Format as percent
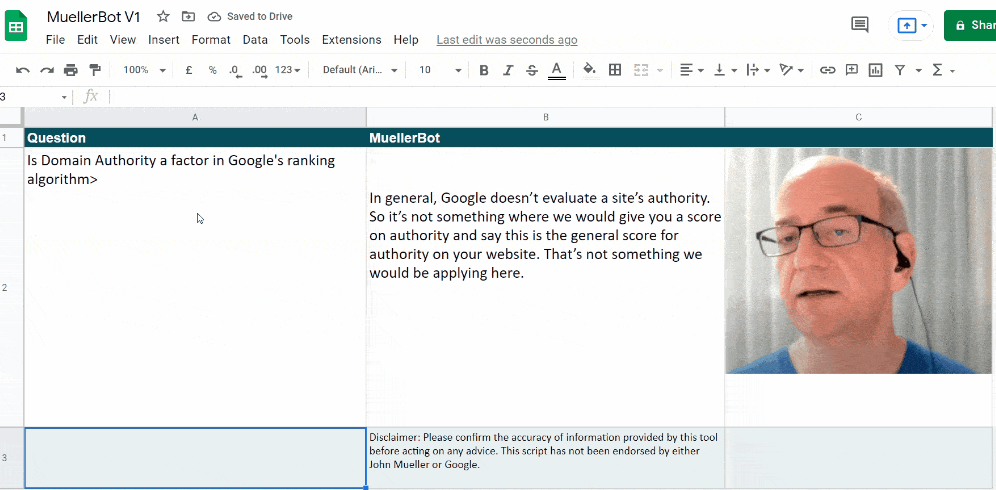This screenshot has width=996, height=490. 212,70
